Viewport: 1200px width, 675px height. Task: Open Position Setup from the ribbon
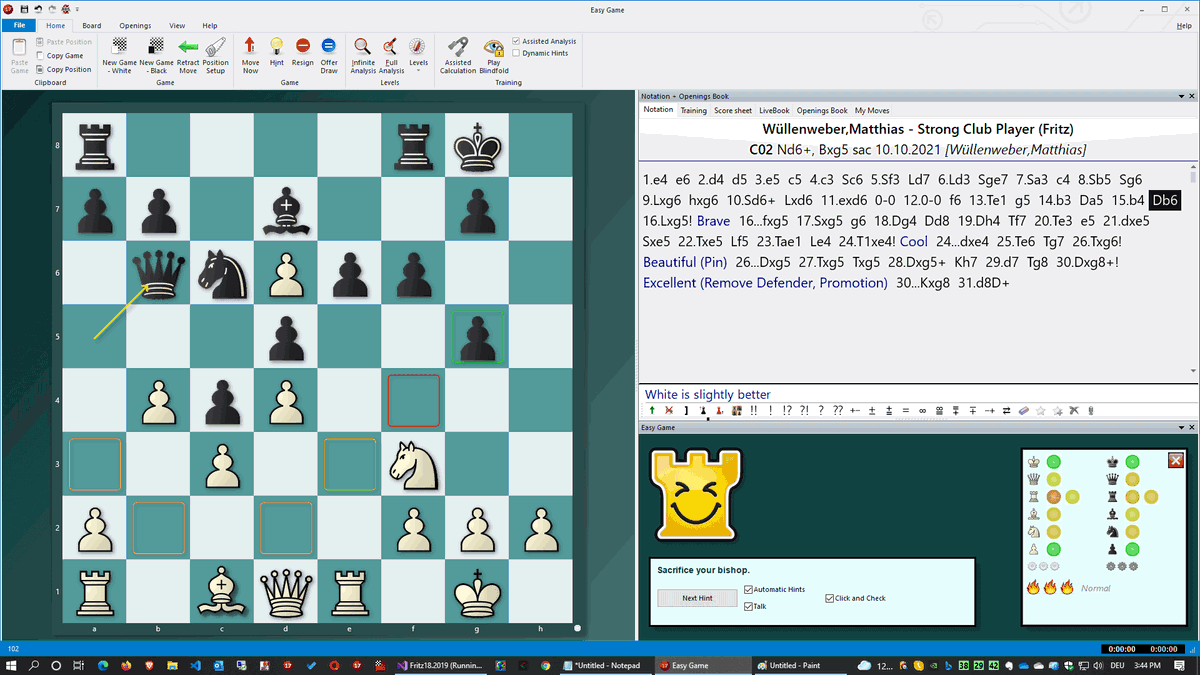pyautogui.click(x=216, y=47)
